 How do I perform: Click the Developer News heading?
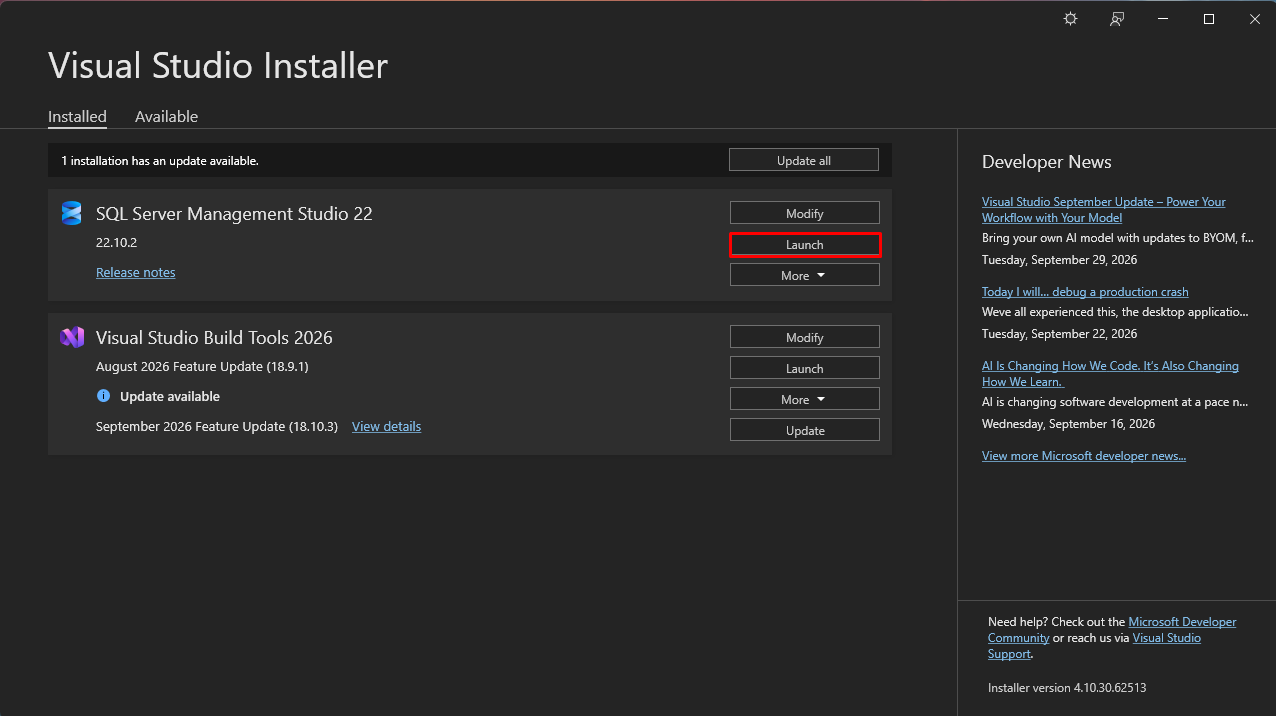tap(1047, 162)
